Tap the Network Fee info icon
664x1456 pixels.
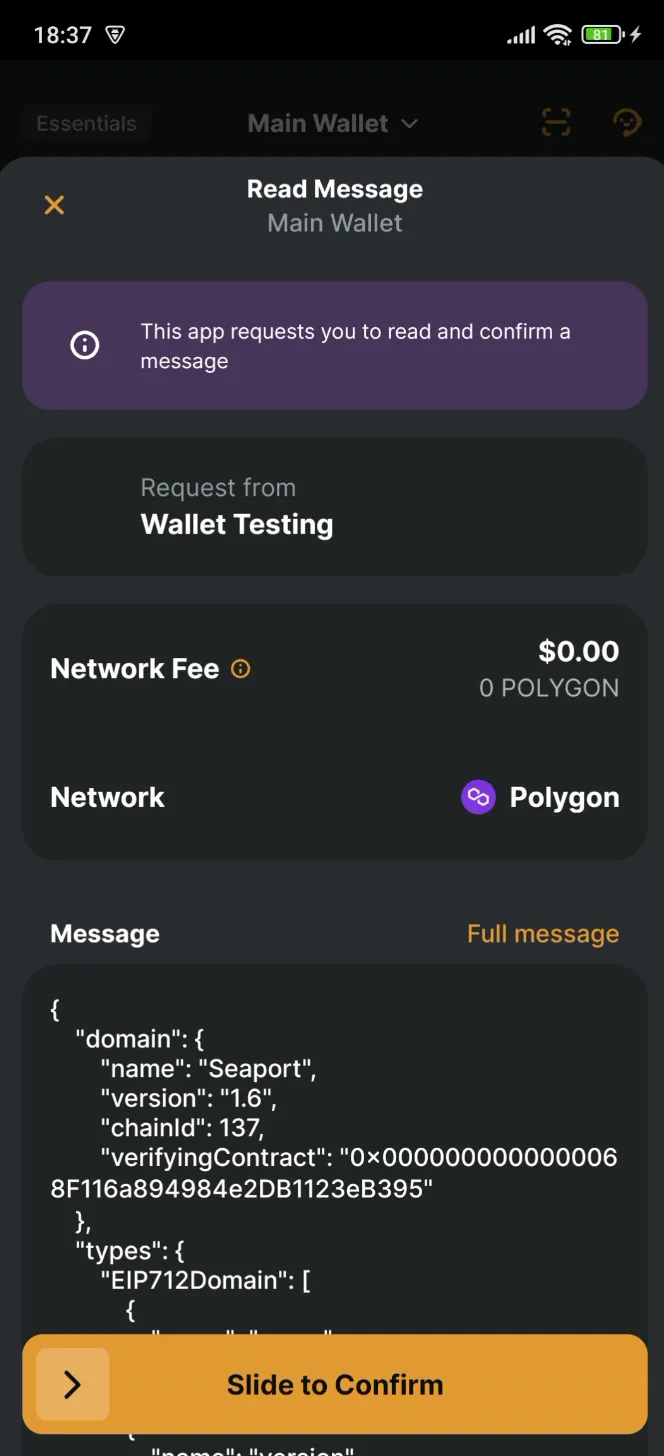(239, 668)
